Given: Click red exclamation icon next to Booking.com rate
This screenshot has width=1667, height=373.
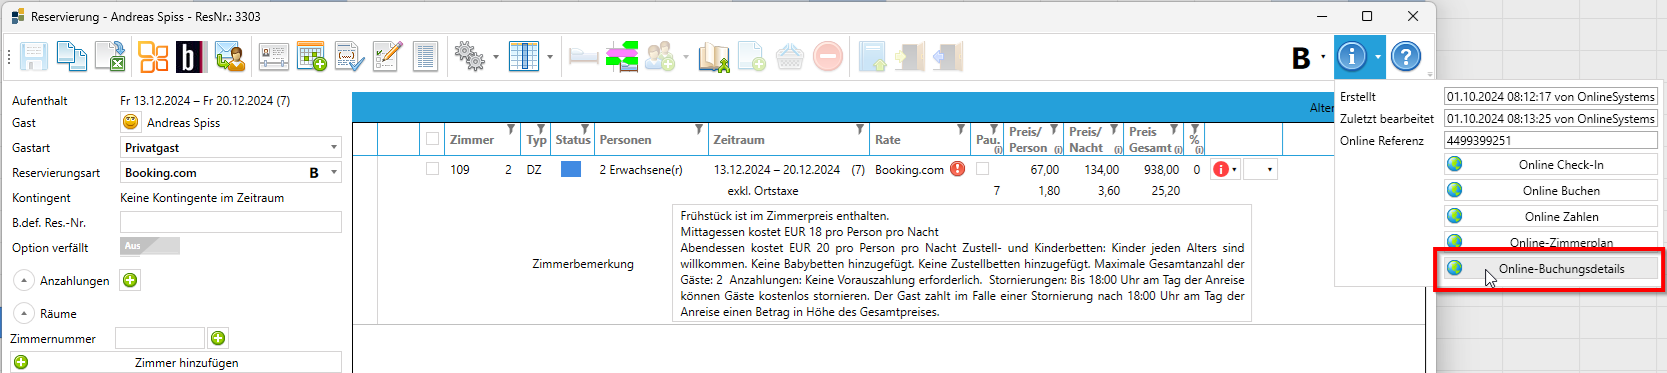Looking at the screenshot, I should tap(957, 169).
